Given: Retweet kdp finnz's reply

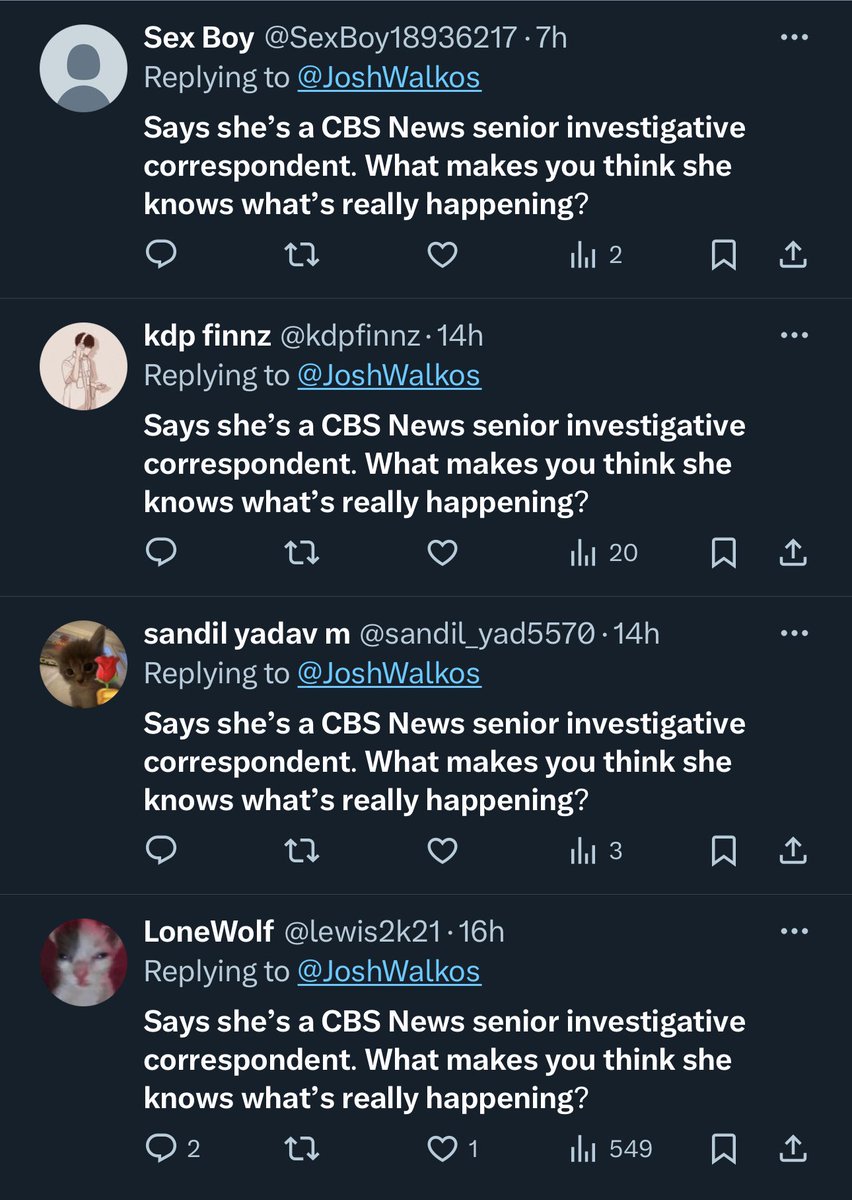Looking at the screenshot, I should (301, 553).
